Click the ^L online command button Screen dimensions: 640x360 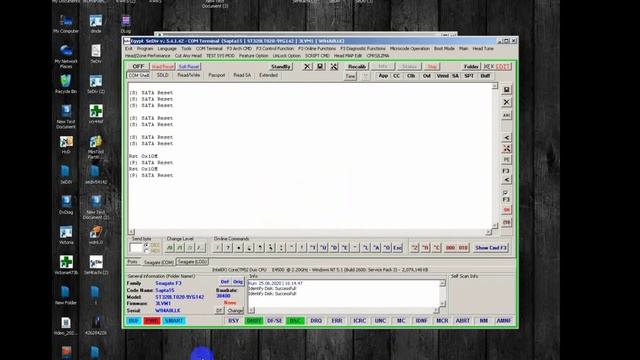366,248
